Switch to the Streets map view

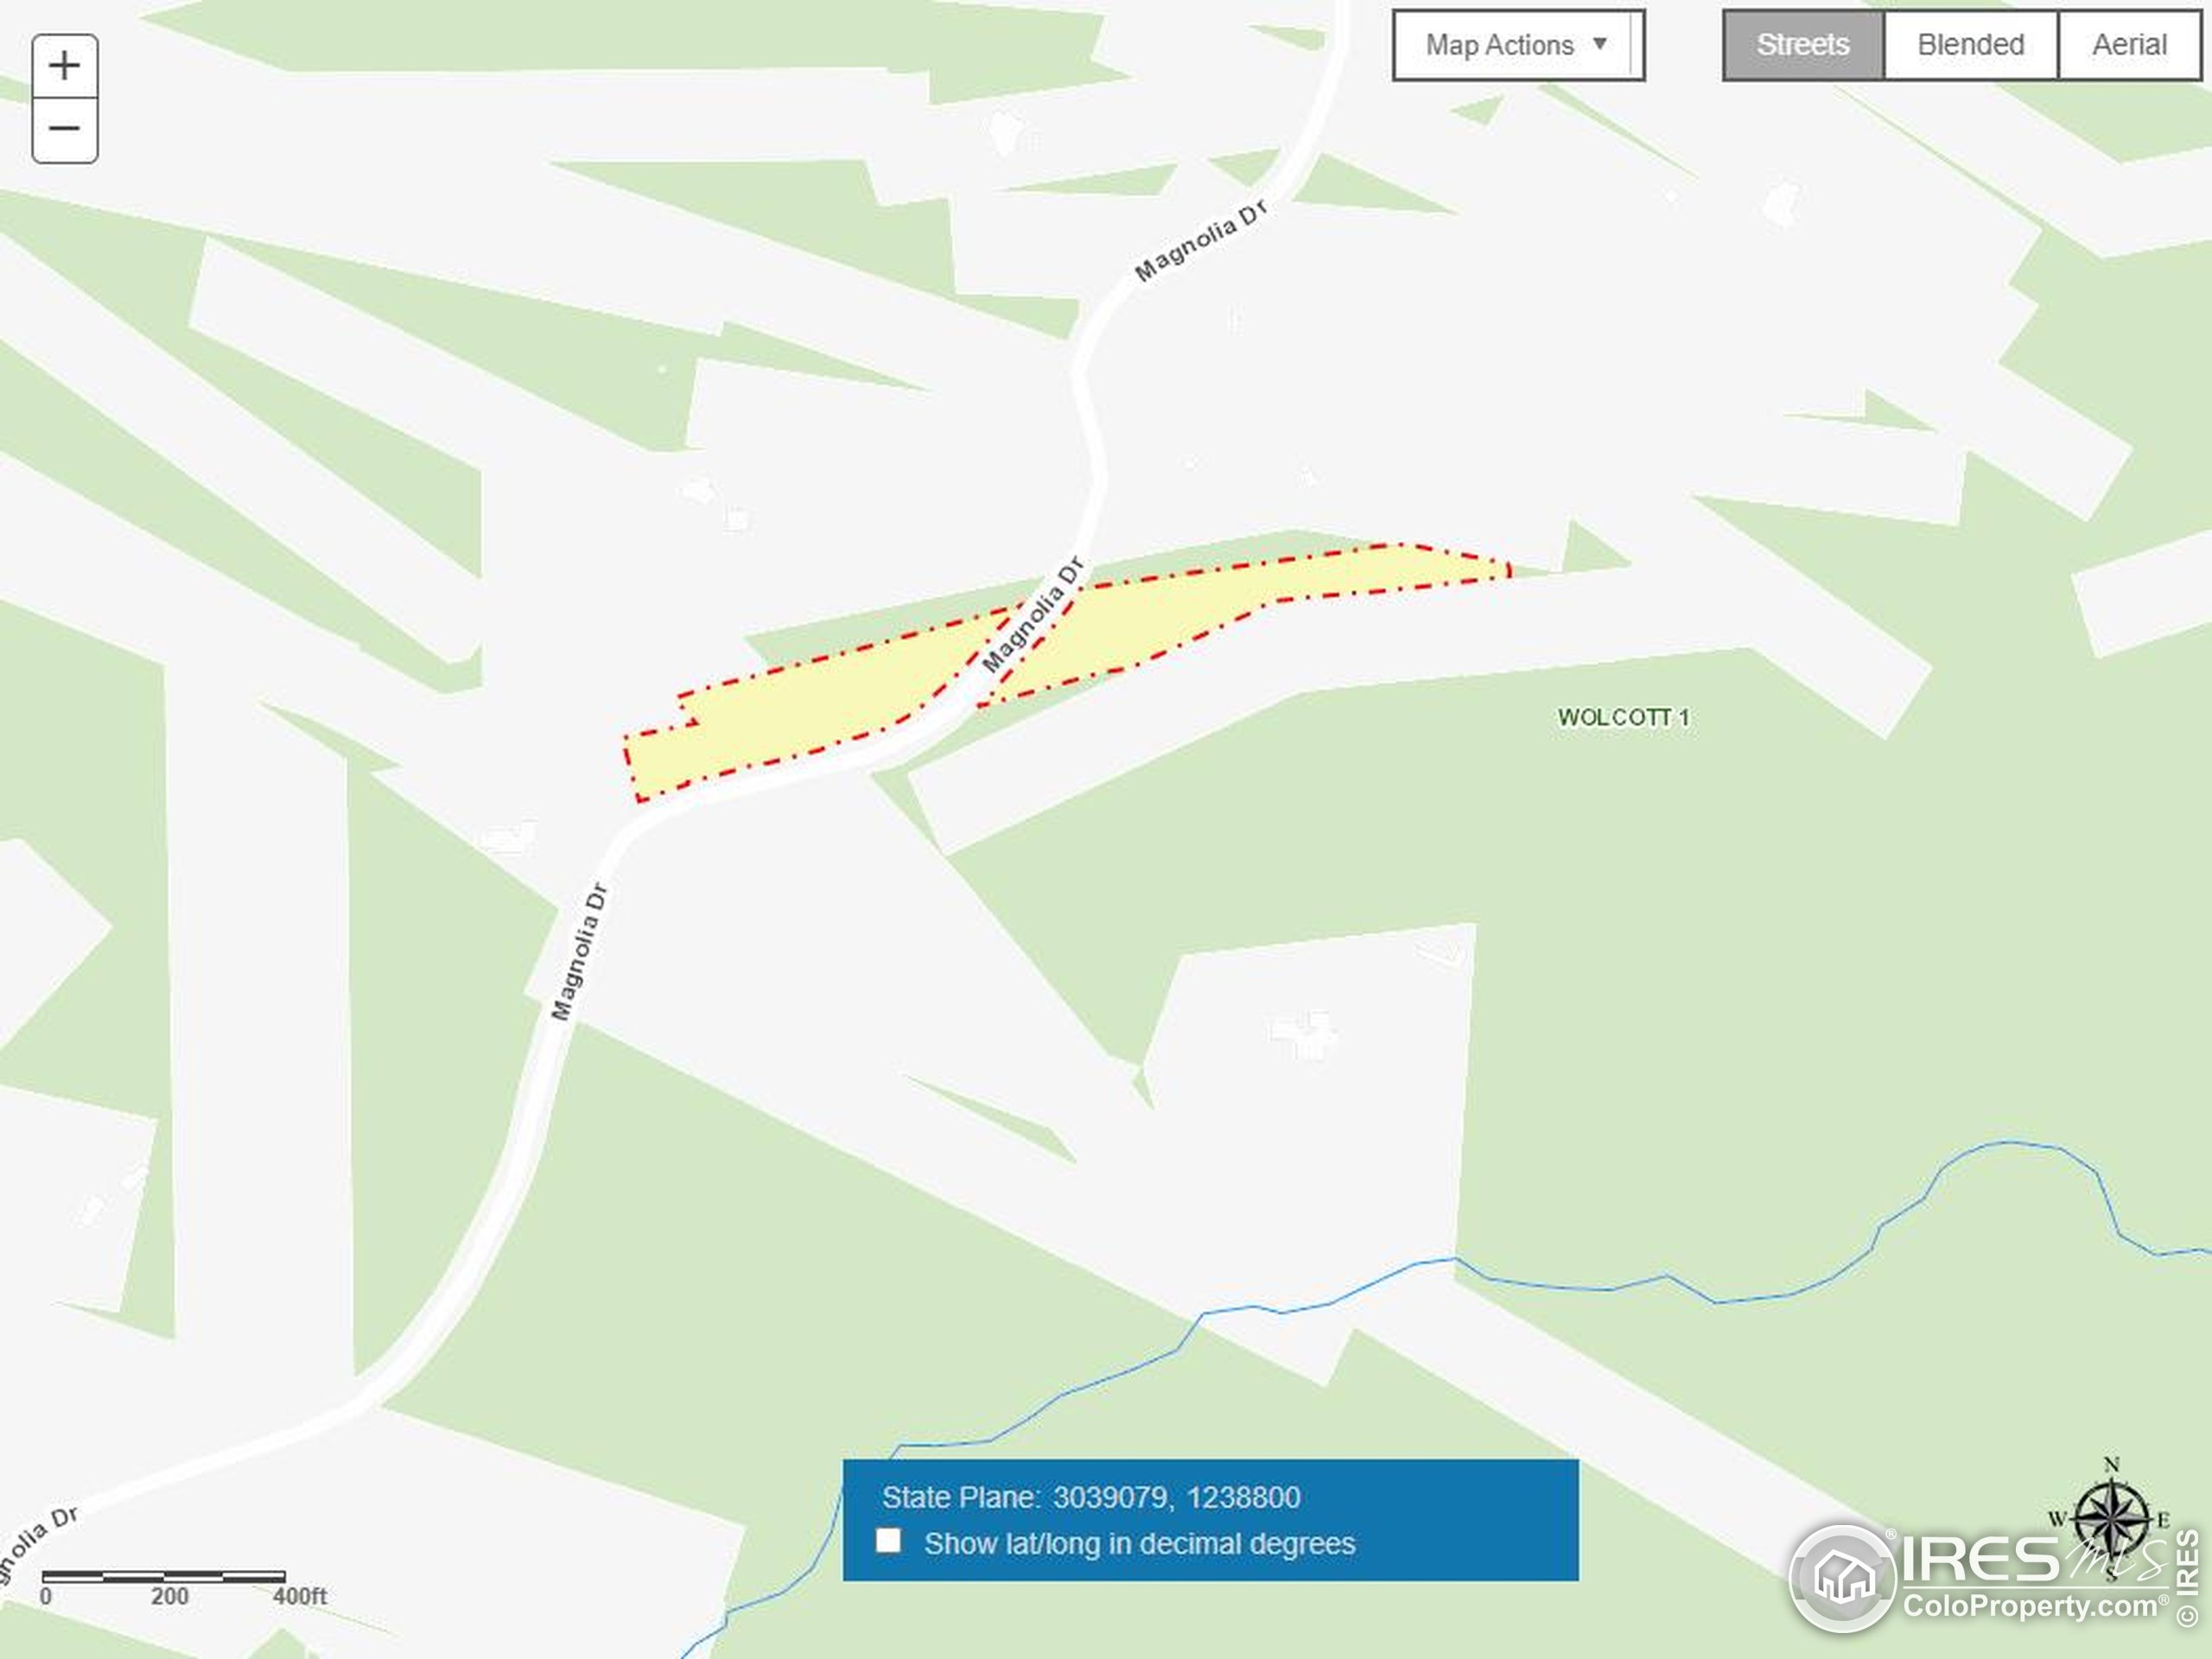coord(1803,45)
